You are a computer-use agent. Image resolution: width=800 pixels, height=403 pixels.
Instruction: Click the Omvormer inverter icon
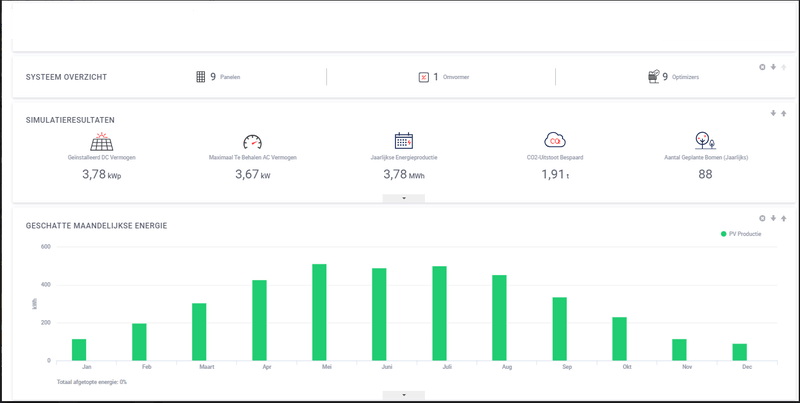point(423,77)
